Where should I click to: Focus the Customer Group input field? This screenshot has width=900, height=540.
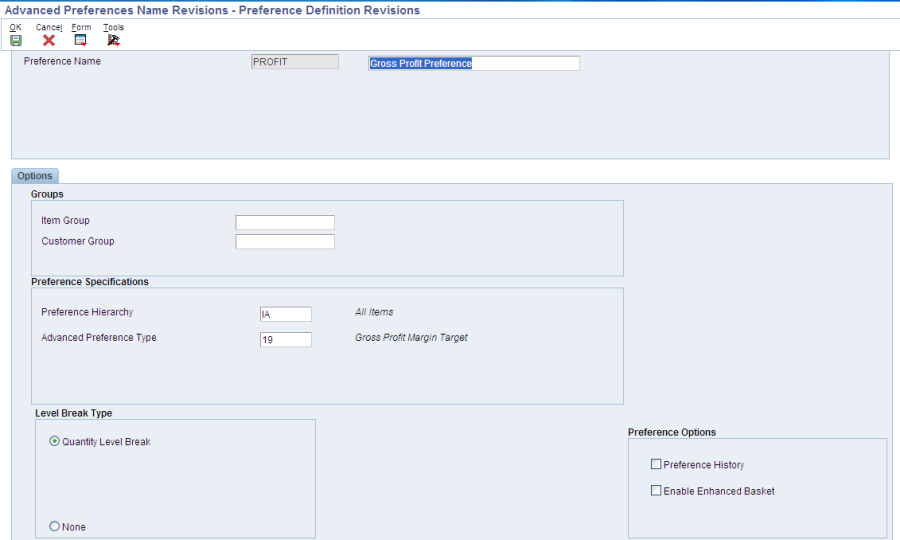click(x=285, y=242)
